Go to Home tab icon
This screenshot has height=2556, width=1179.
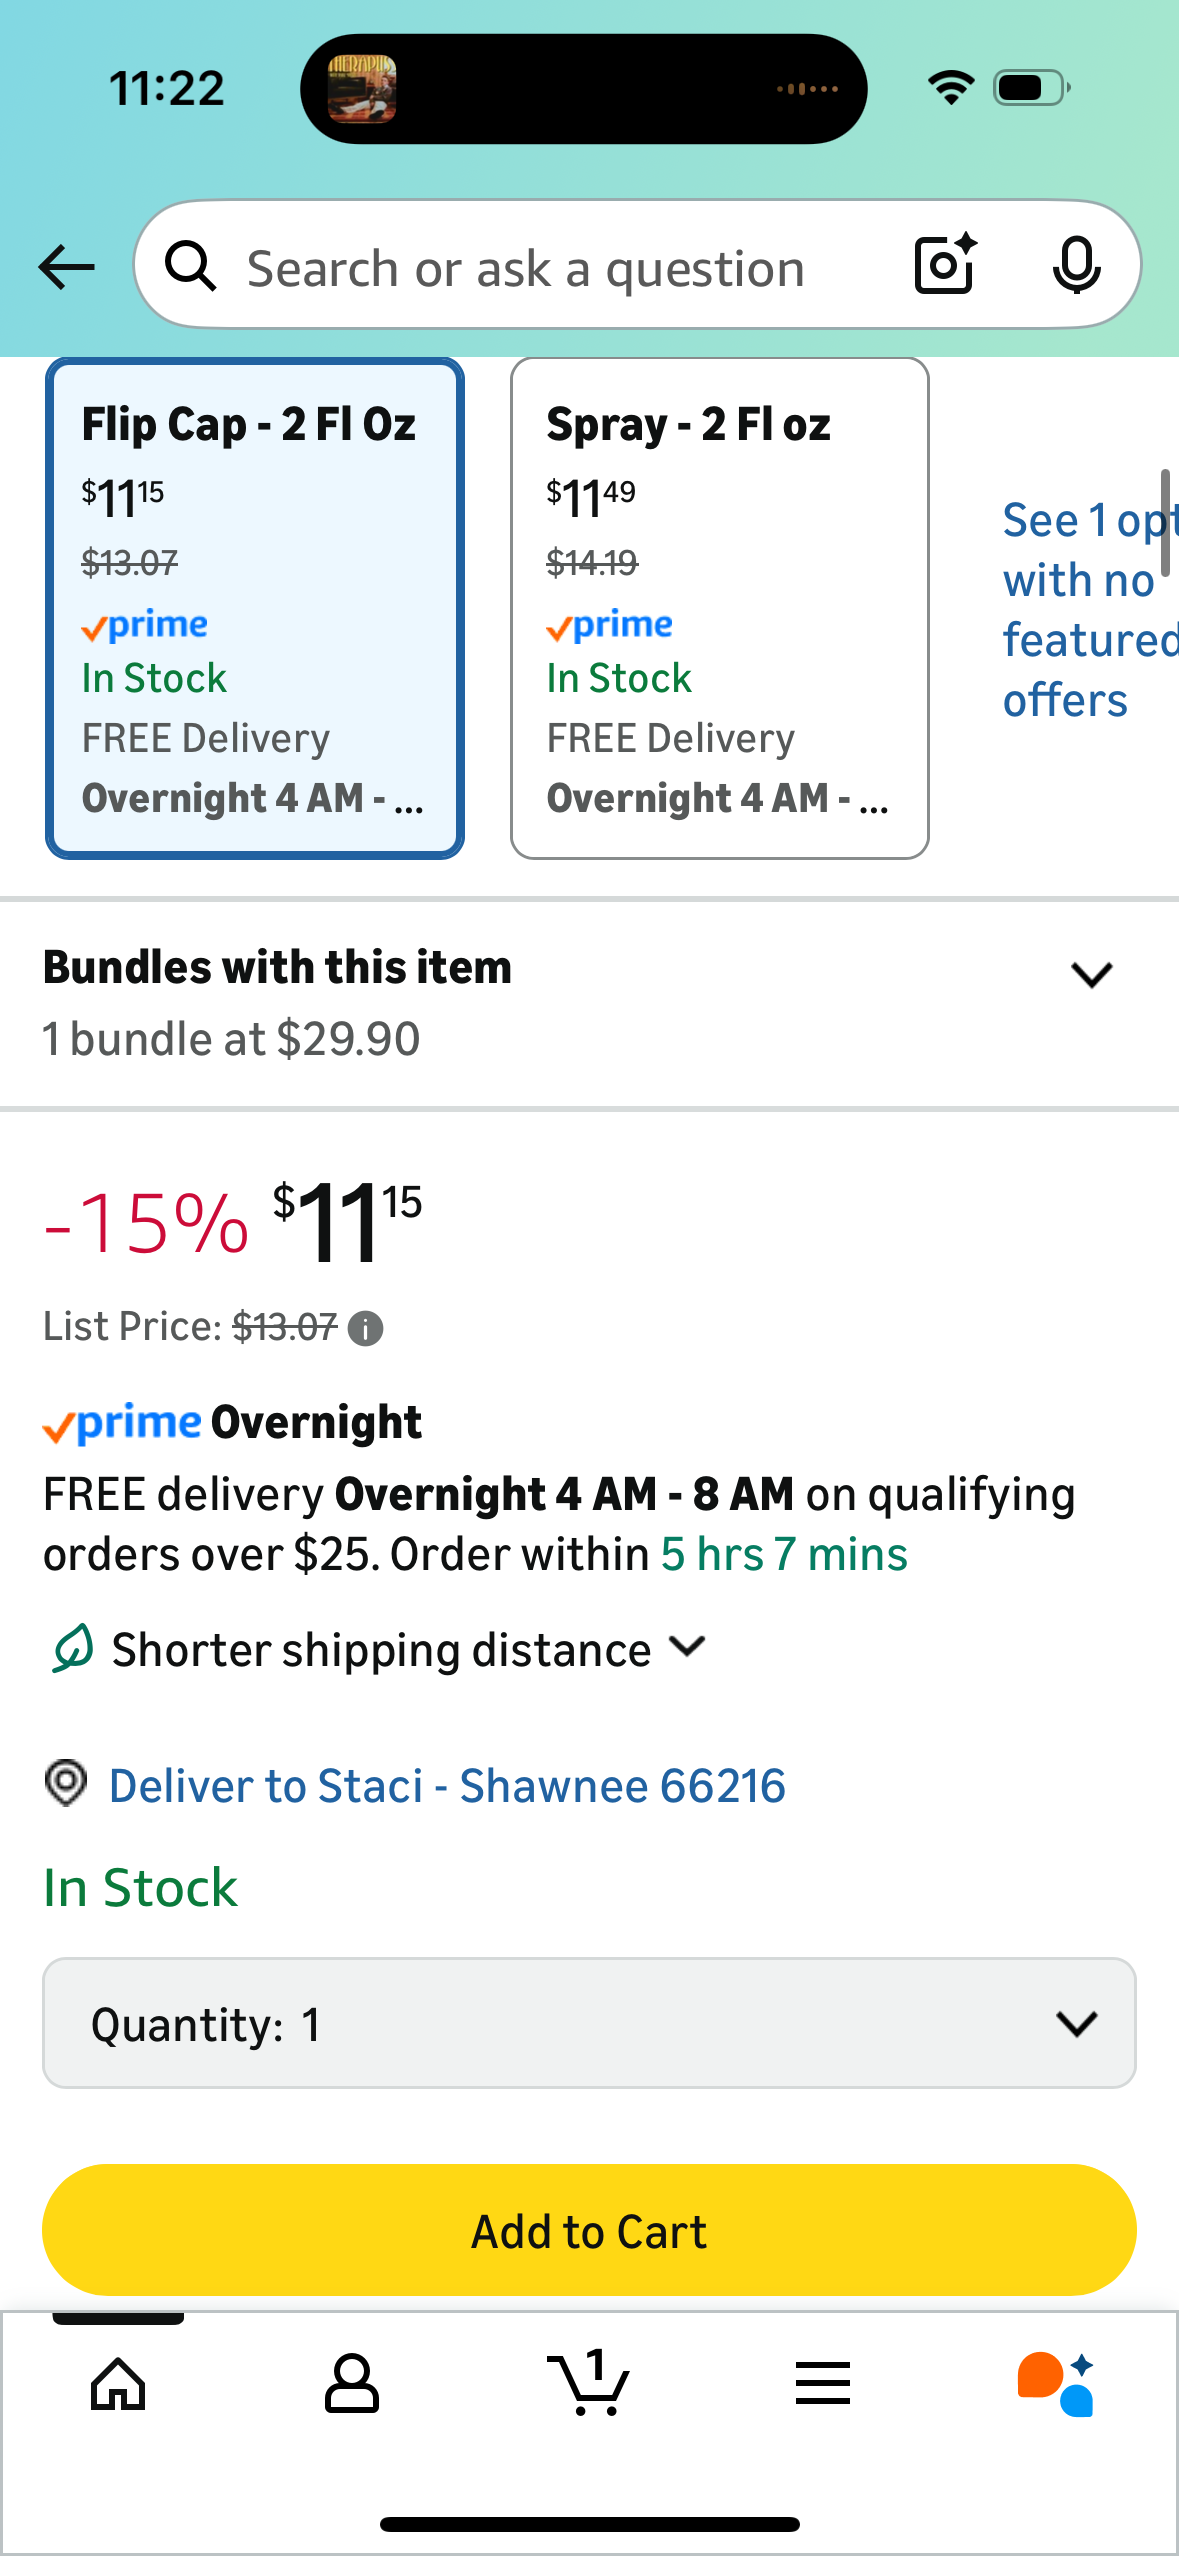[118, 2384]
